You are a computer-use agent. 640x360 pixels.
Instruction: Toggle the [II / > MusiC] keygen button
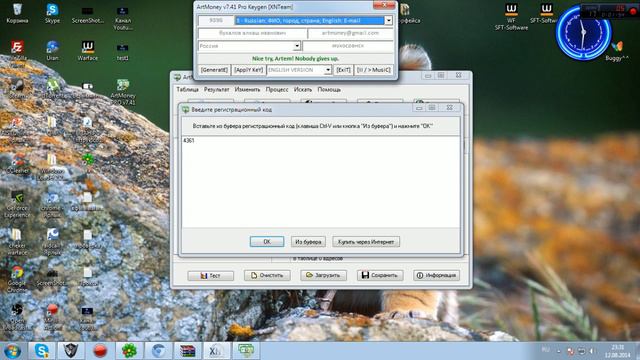point(373,70)
